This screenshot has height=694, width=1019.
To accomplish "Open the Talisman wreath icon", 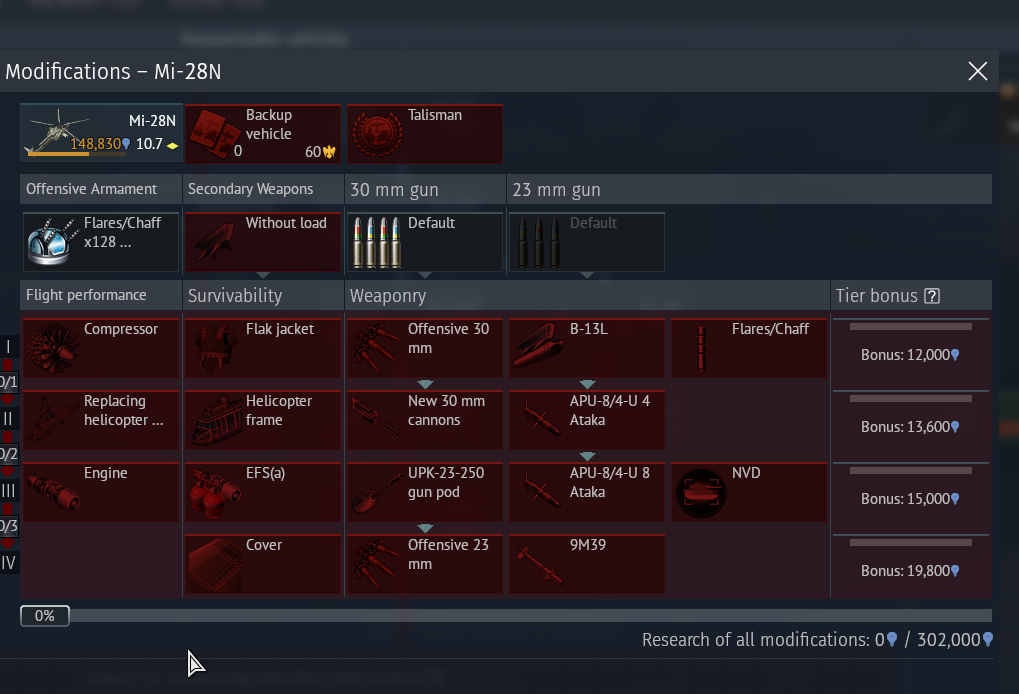I will pos(377,134).
